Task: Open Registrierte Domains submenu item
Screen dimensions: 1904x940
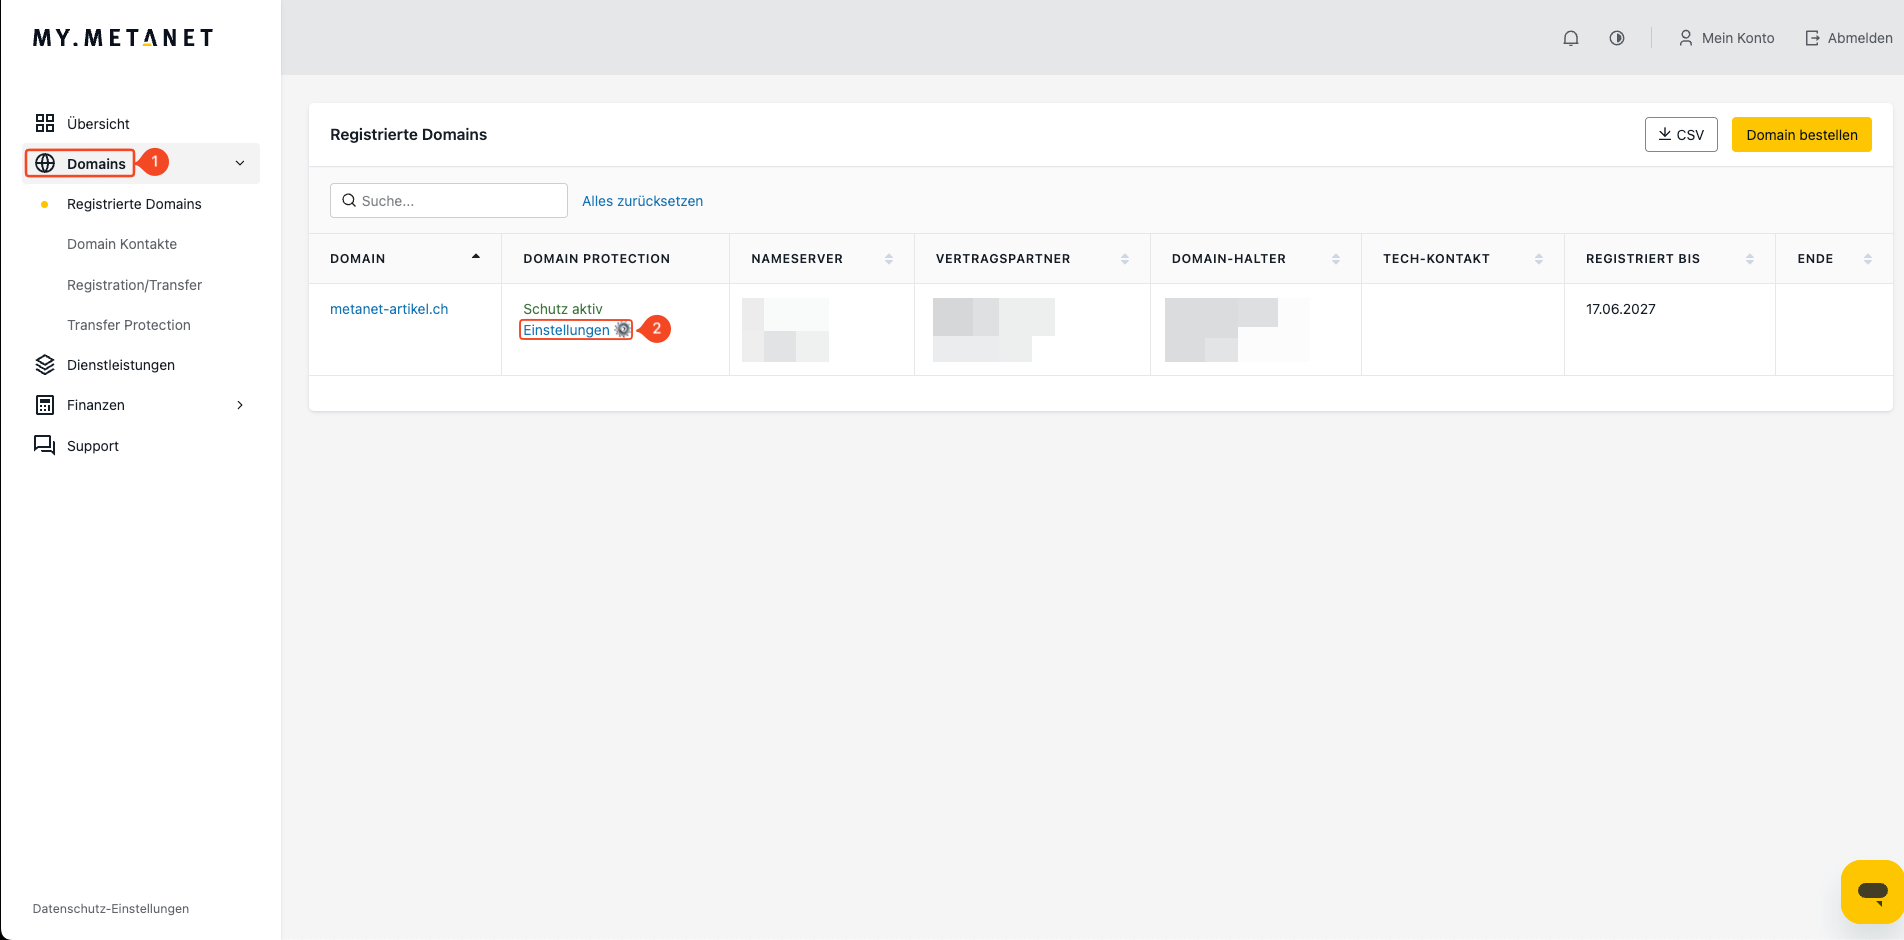Action: (x=134, y=204)
